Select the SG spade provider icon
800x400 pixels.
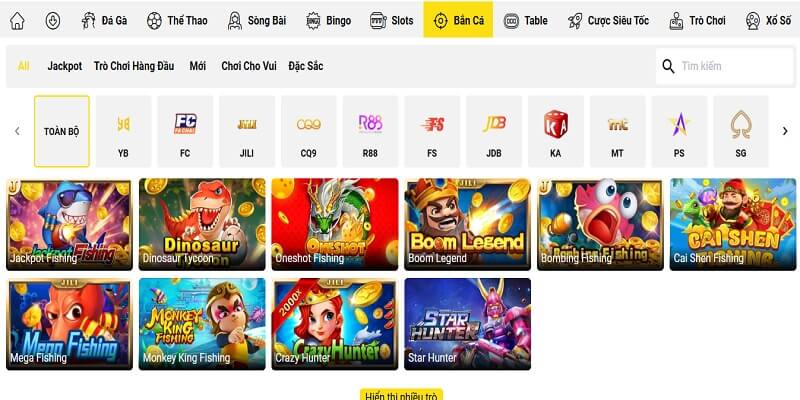click(741, 124)
